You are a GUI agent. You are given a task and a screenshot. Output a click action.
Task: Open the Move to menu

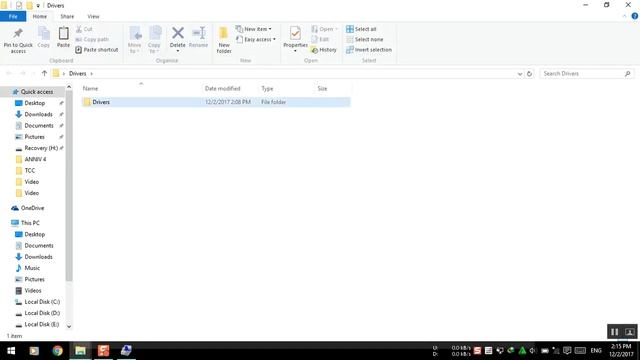pyautogui.click(x=134, y=40)
